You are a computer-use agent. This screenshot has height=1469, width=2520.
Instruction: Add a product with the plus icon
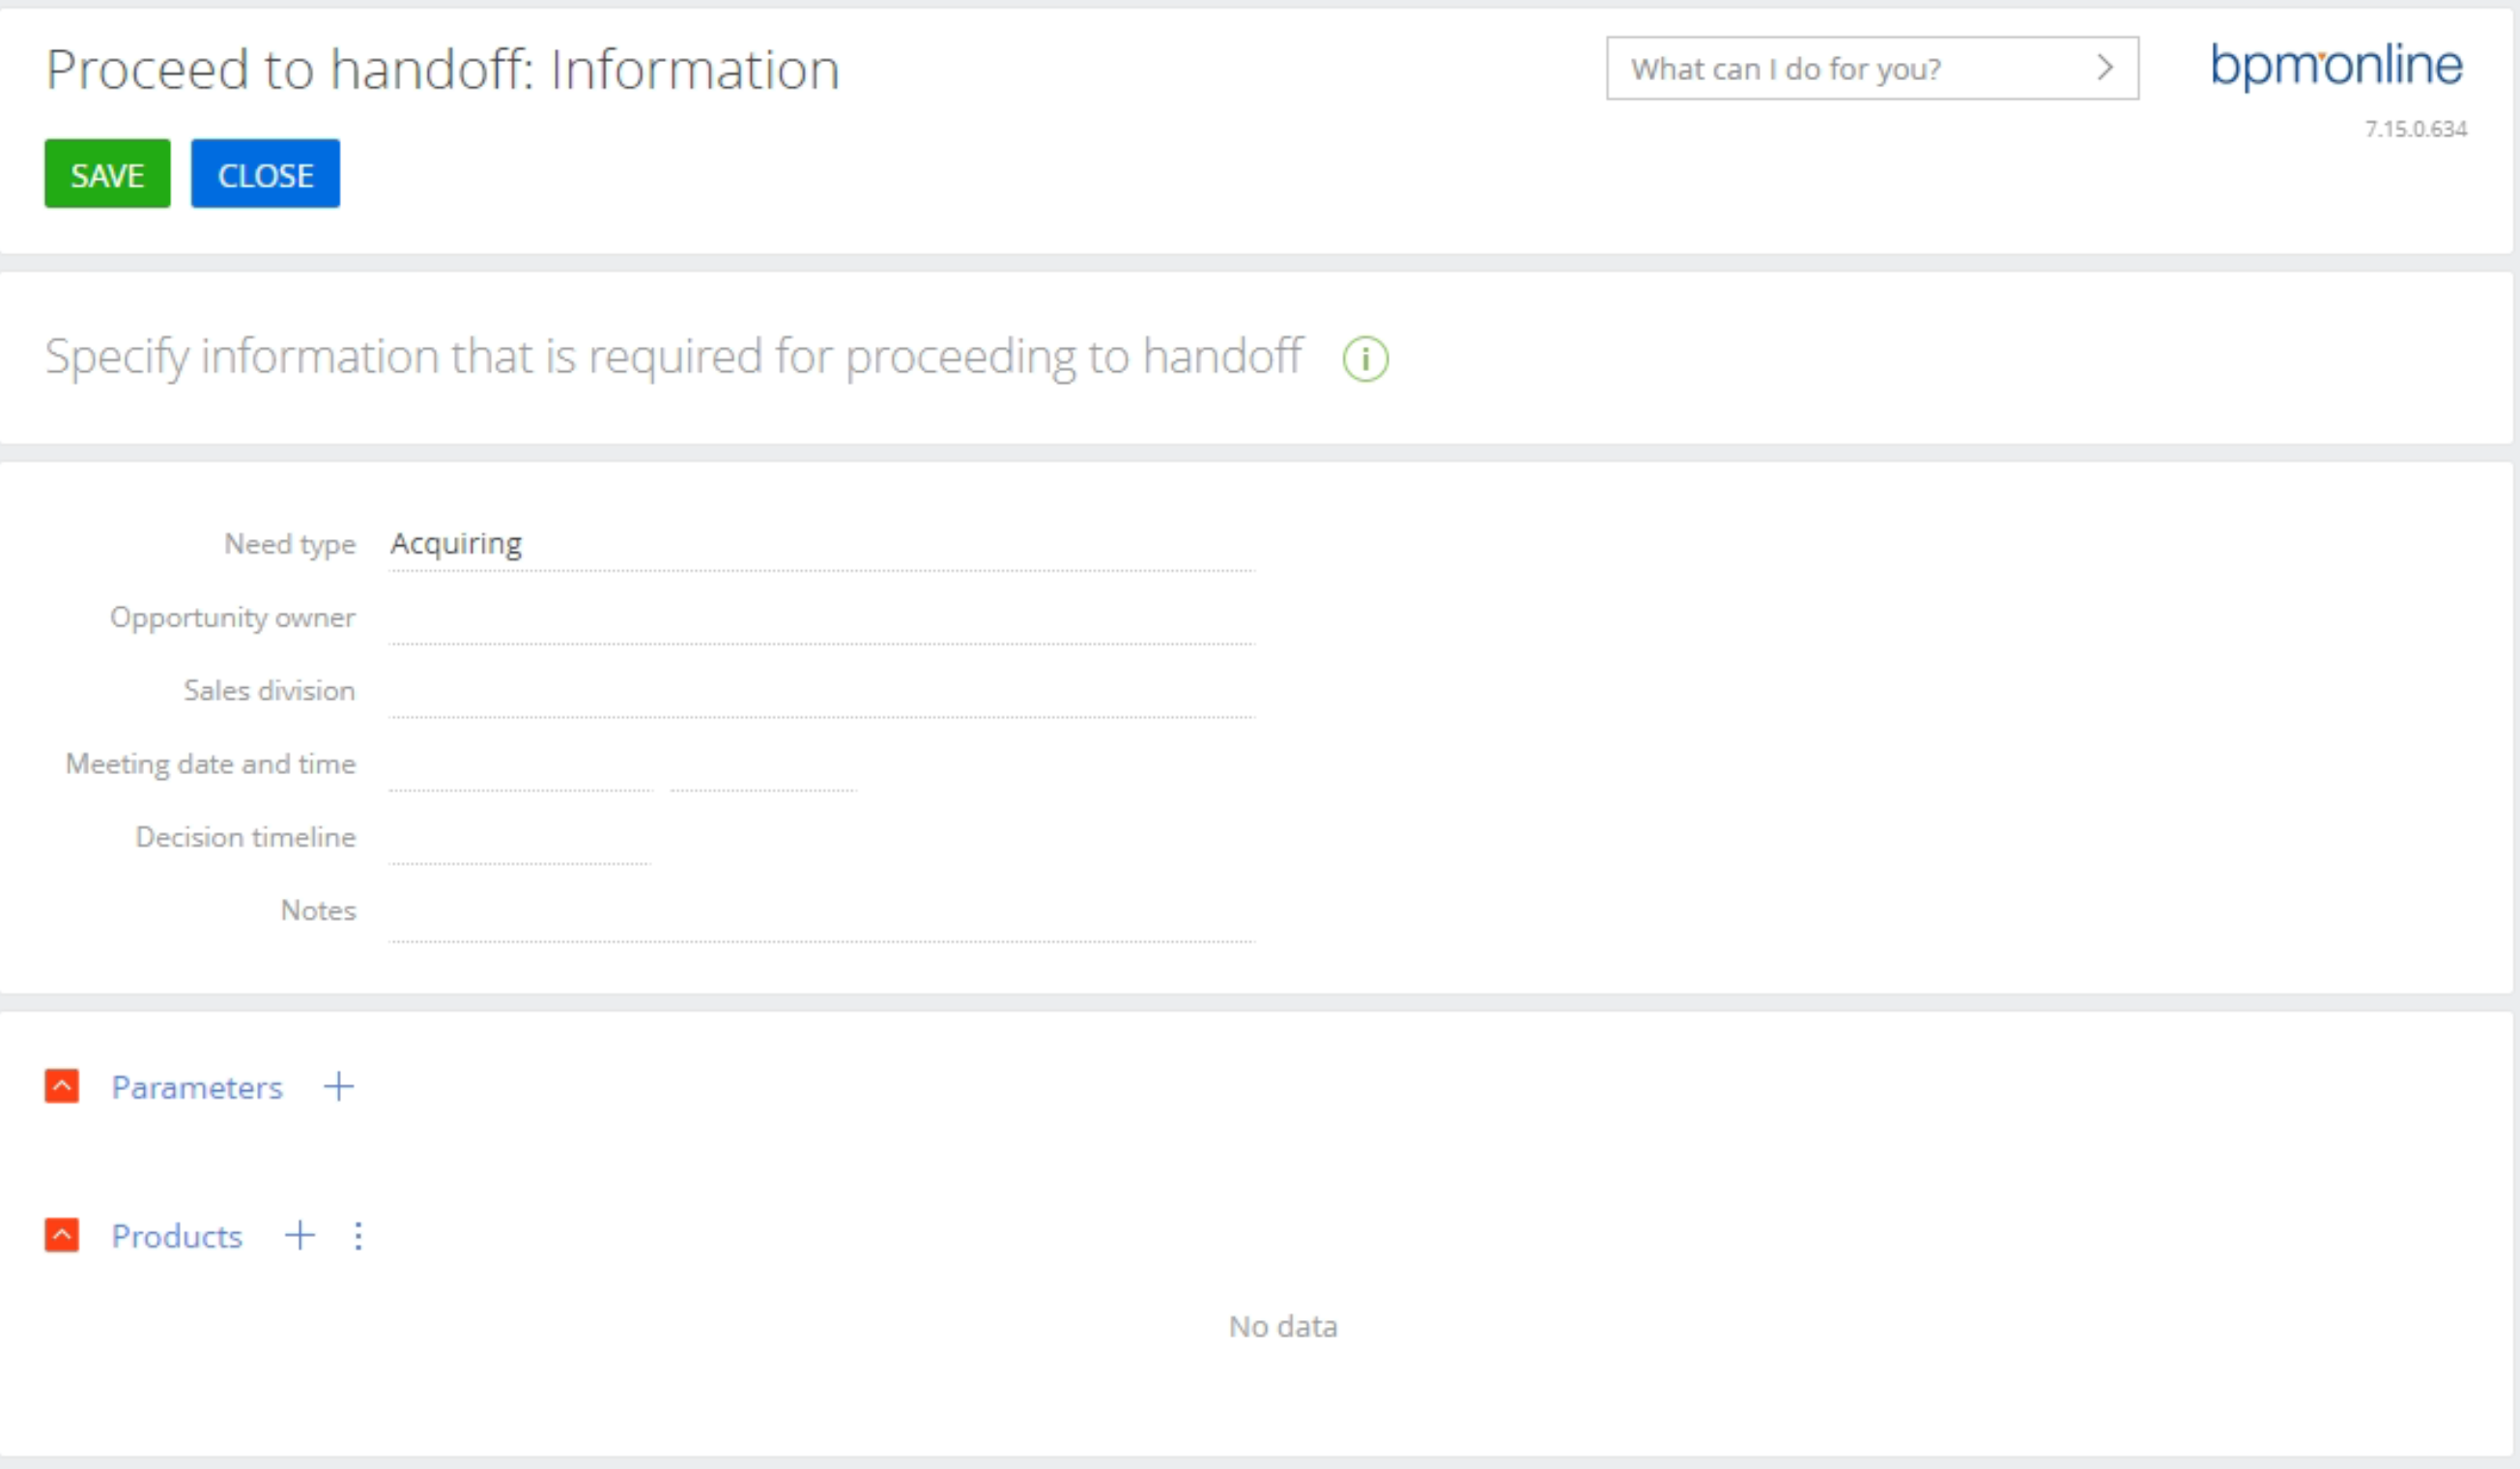pyautogui.click(x=299, y=1235)
